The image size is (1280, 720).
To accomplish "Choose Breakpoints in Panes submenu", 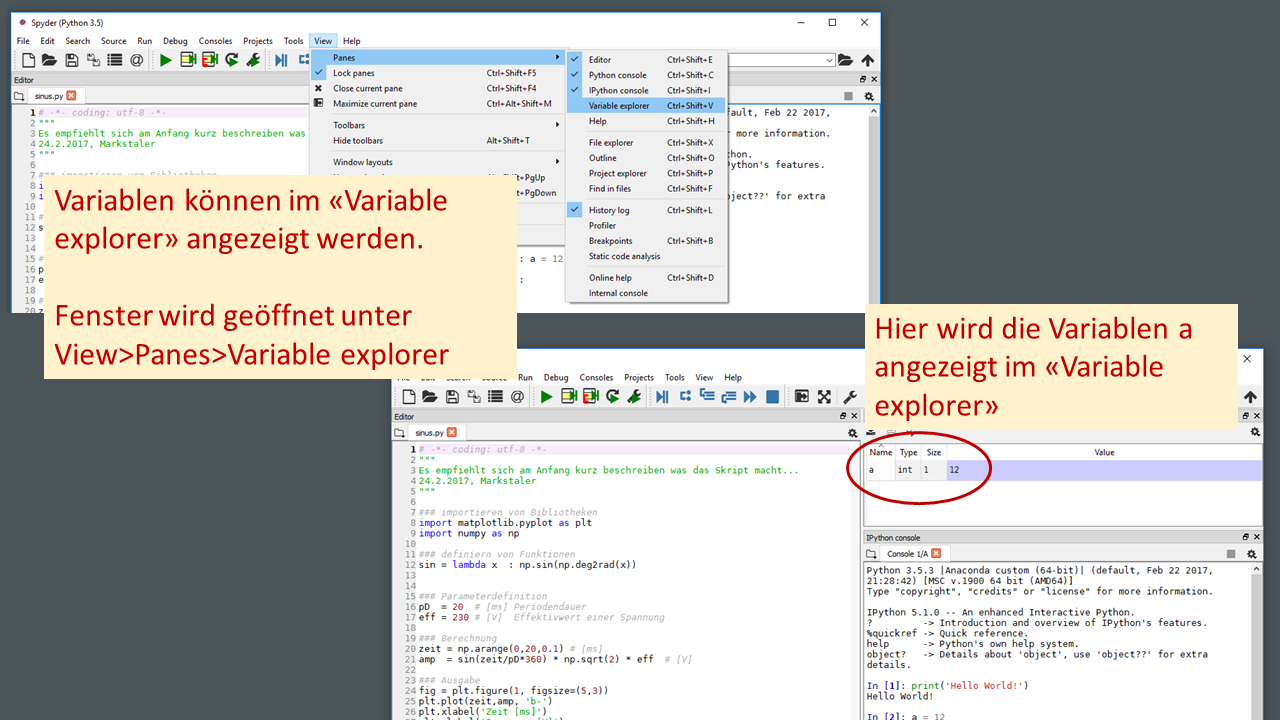I will pyautogui.click(x=646, y=241).
